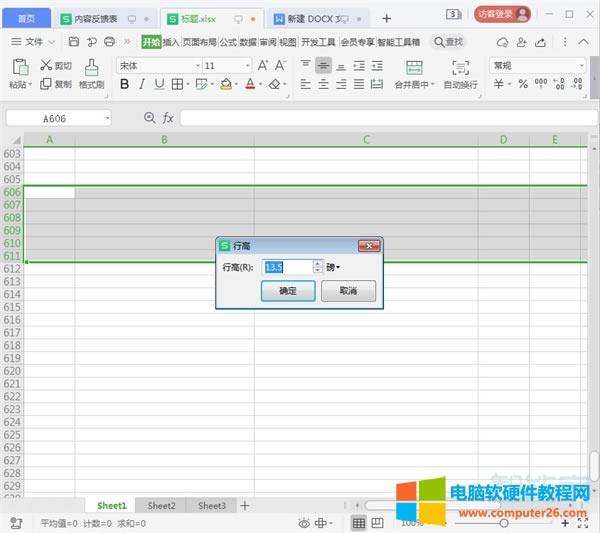Expand the row height unit dropdown 磅
600x533 pixels.
pyautogui.click(x=333, y=267)
